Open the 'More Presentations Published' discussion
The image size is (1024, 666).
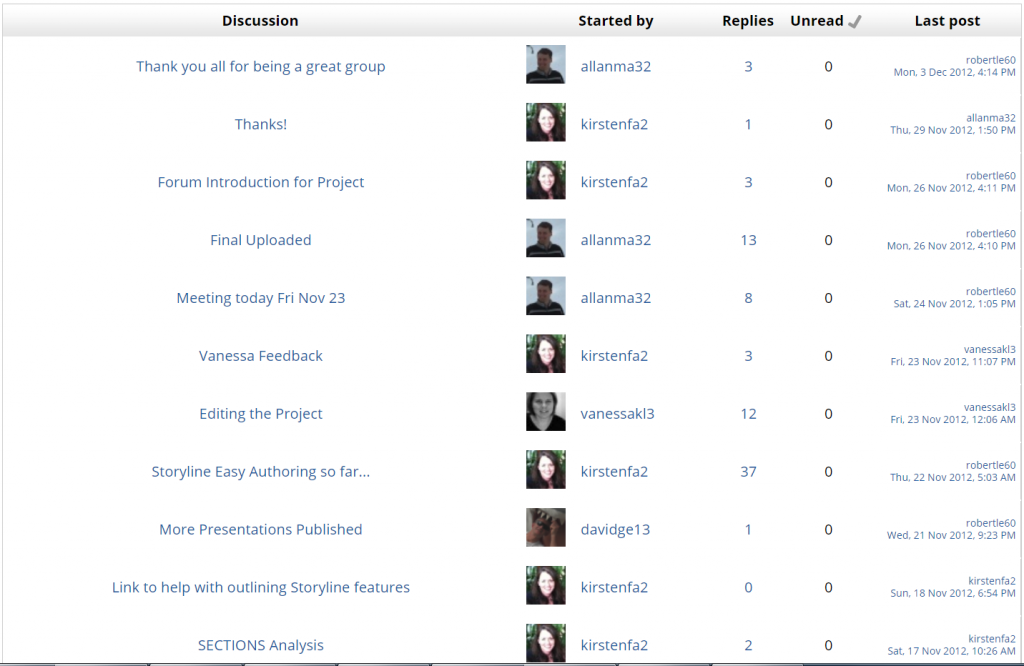tap(261, 530)
